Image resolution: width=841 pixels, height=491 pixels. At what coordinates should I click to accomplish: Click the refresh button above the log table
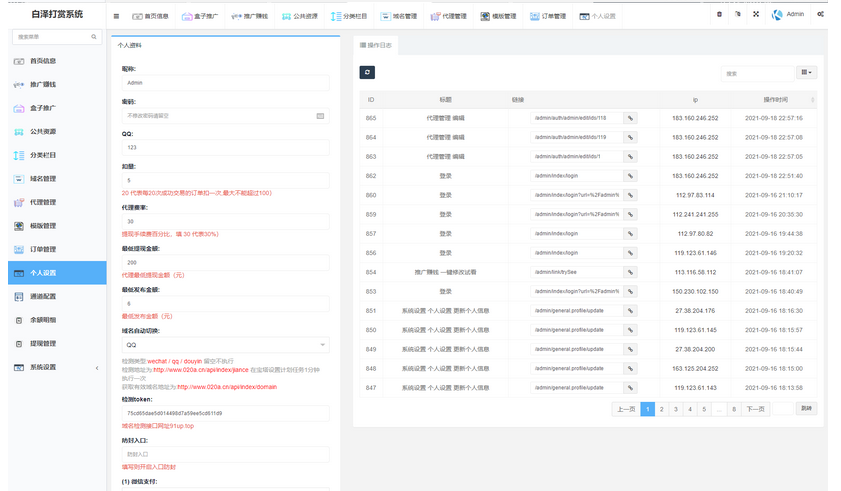click(367, 72)
